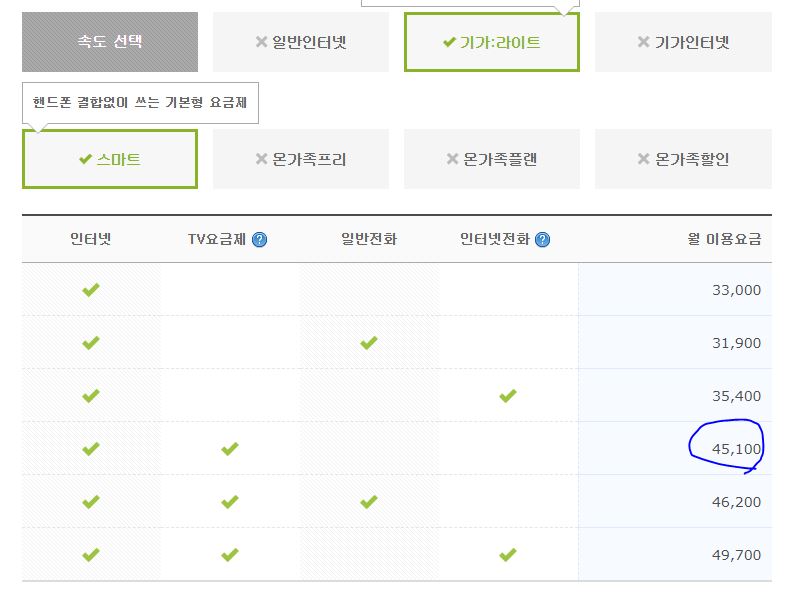
Task: Click the selected 스마트 plan option
Action: (x=109, y=159)
